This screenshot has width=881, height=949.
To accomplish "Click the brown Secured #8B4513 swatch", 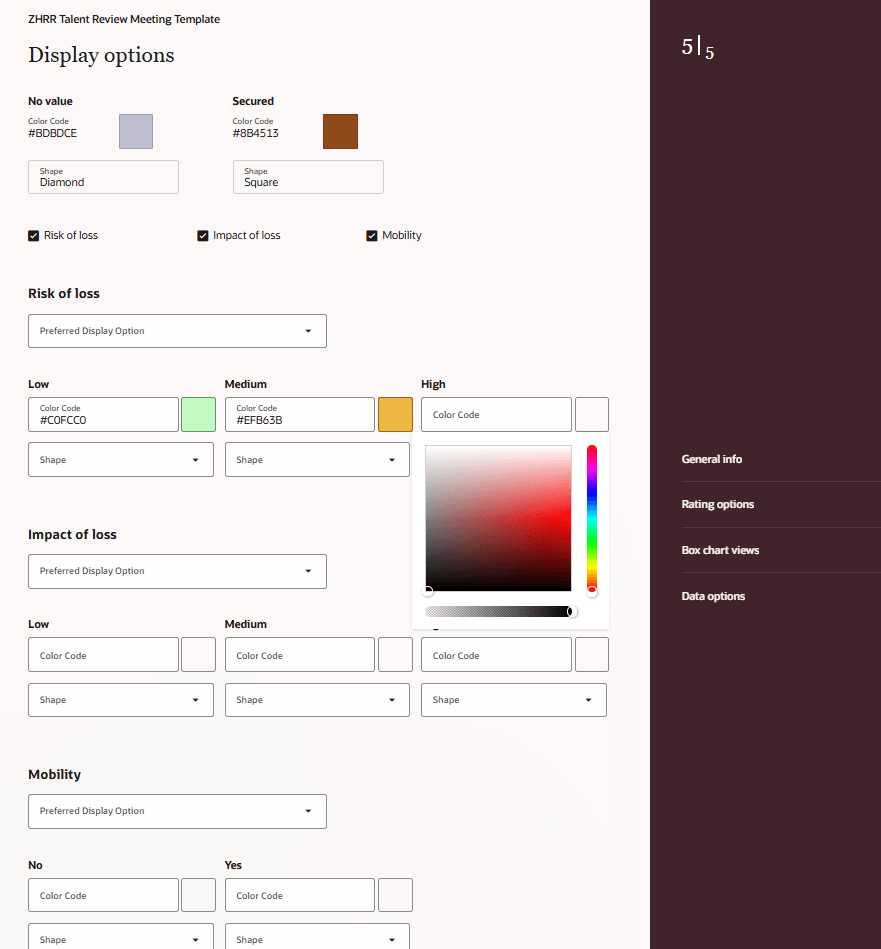I will (340, 131).
